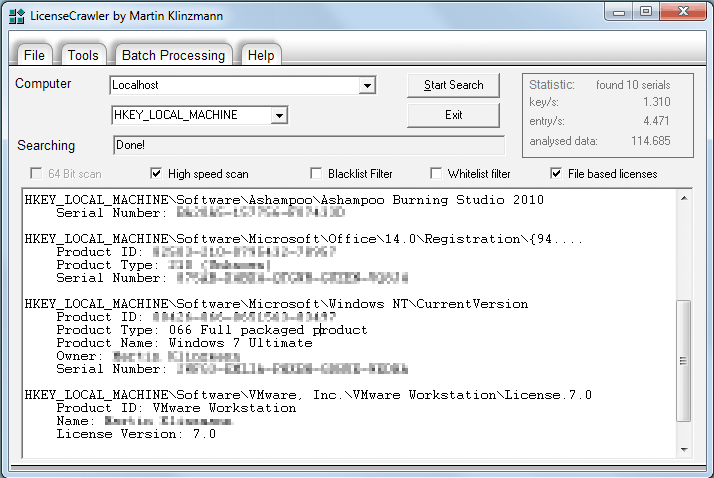This screenshot has height=478, width=714.
Task: Click the LicenseCrawler app icon in title bar
Action: pyautogui.click(x=17, y=16)
